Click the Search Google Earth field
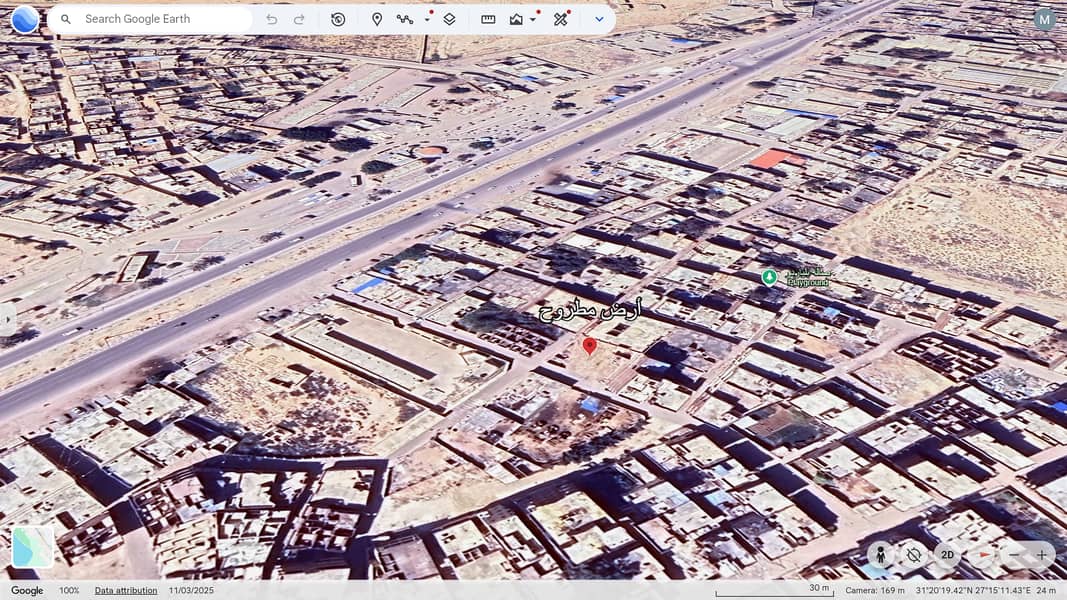This screenshot has height=600, width=1067. (x=150, y=19)
